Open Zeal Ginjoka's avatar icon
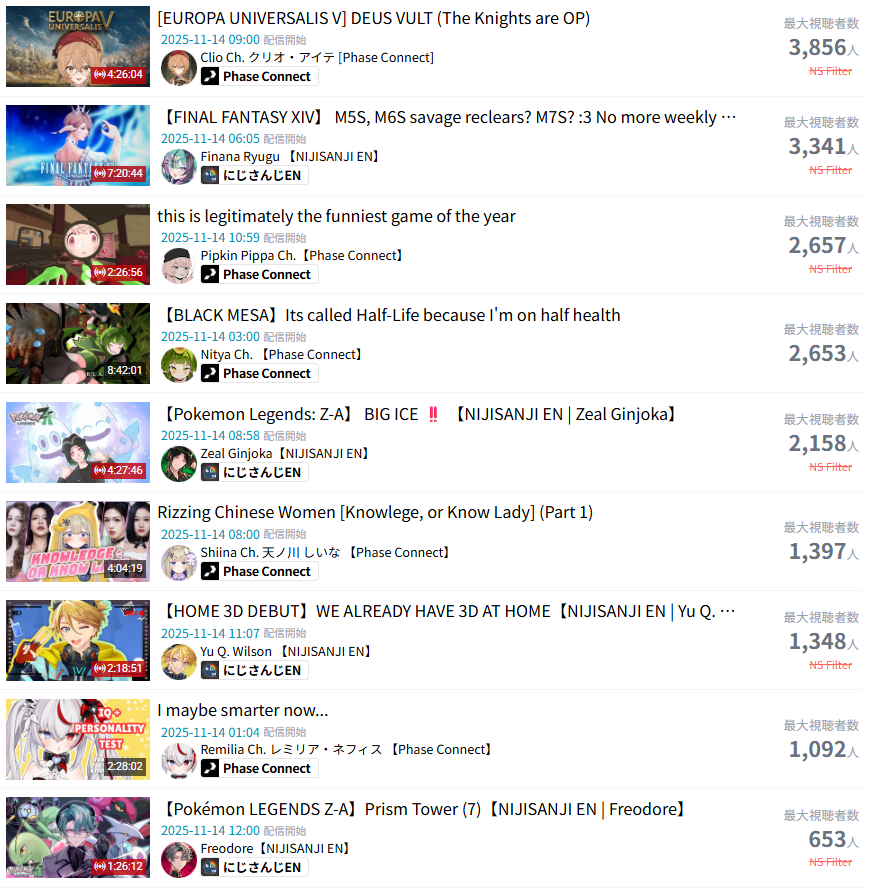The width and height of the screenshot is (877, 890). click(x=179, y=464)
